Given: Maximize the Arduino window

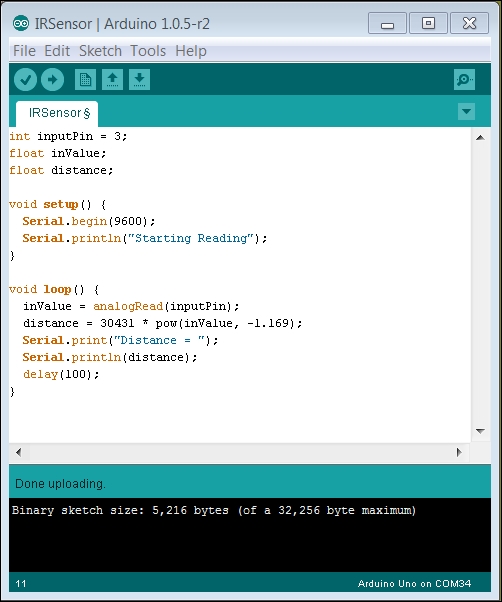Looking at the screenshot, I should point(428,23).
